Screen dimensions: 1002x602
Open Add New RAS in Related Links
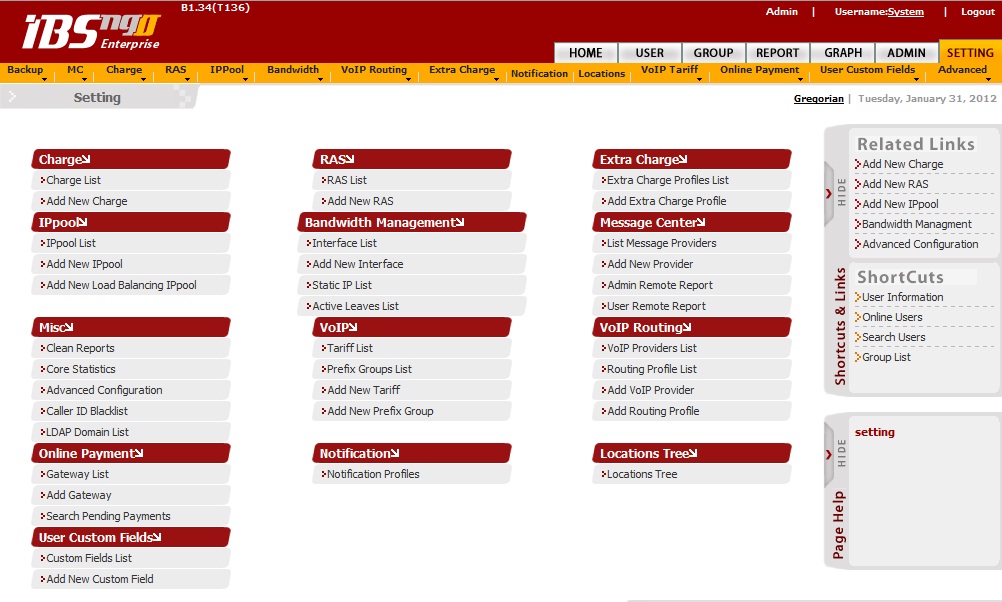895,184
